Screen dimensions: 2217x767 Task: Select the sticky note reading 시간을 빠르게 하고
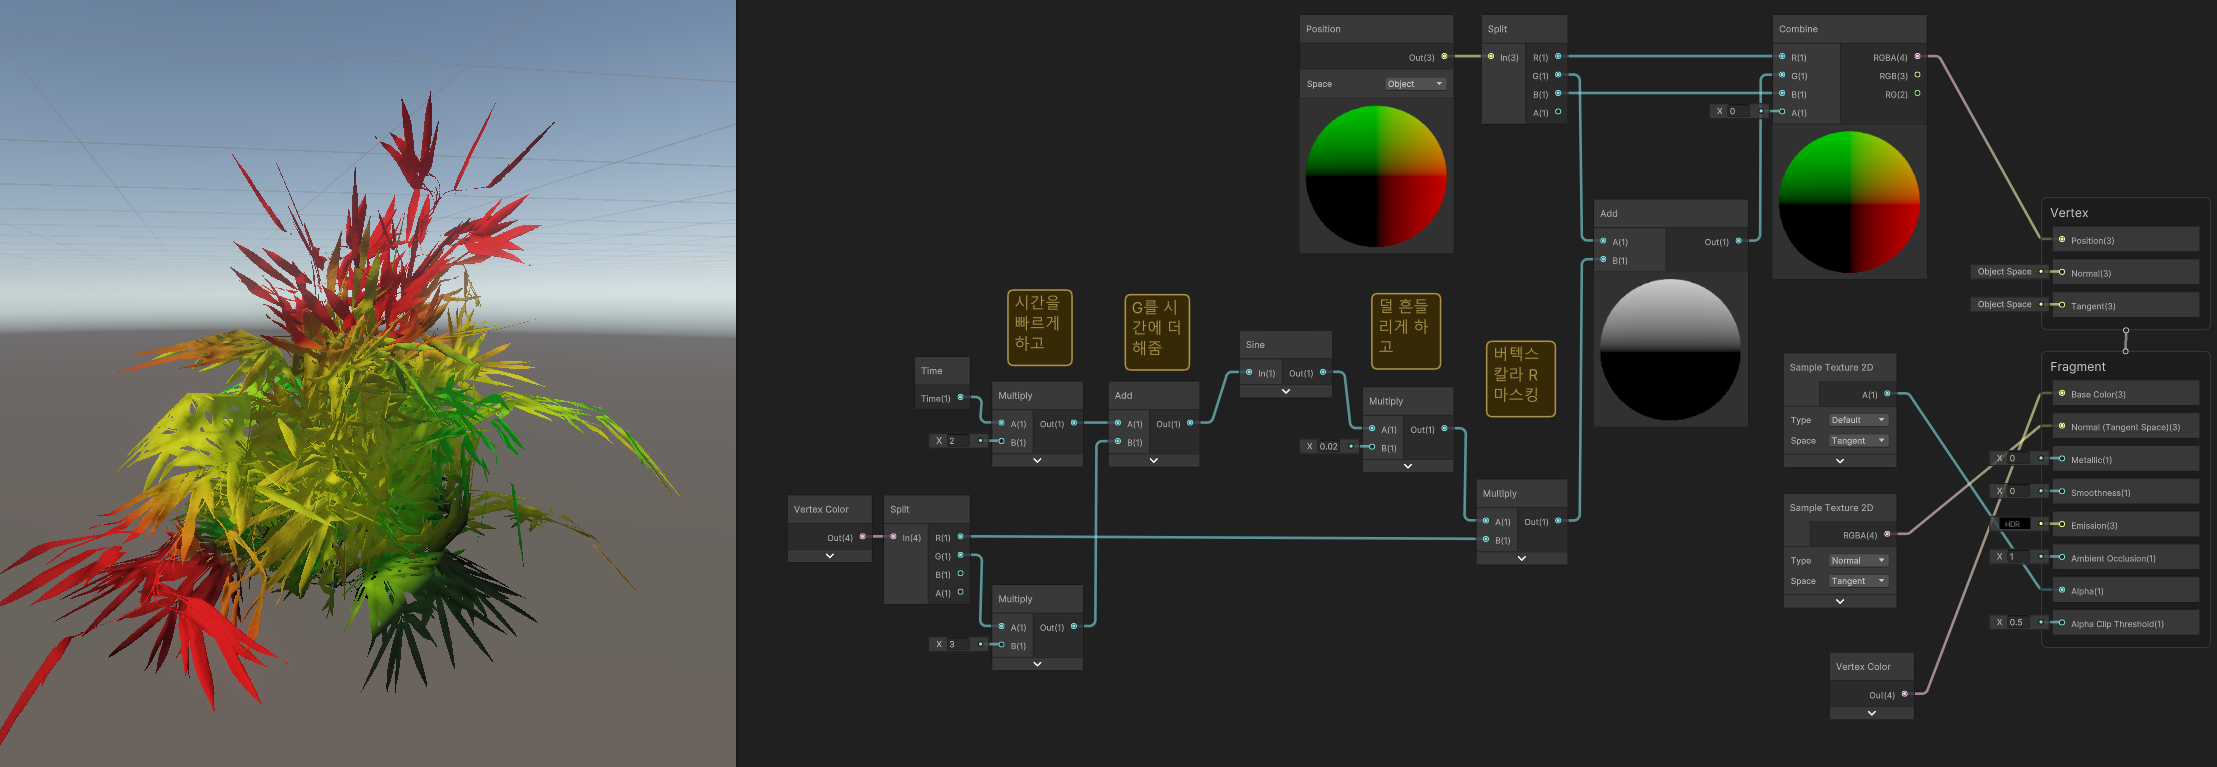coord(1039,327)
